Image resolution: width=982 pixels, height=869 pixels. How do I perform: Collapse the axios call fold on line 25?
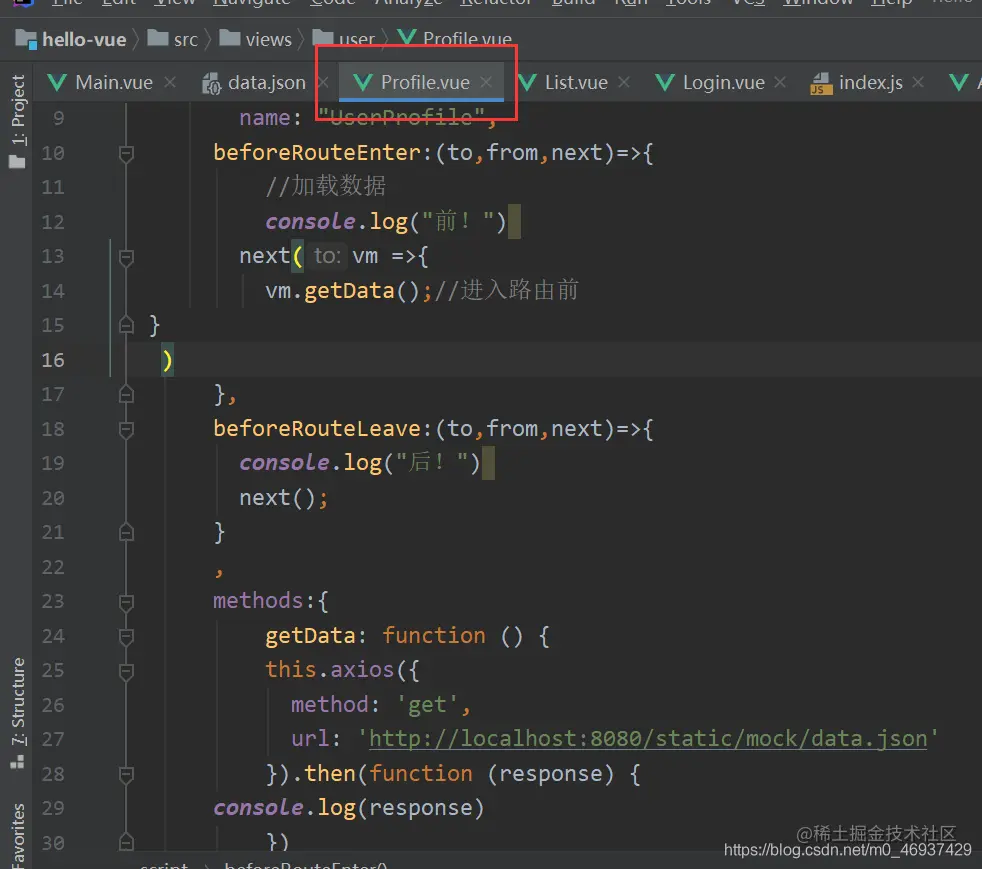point(126,671)
